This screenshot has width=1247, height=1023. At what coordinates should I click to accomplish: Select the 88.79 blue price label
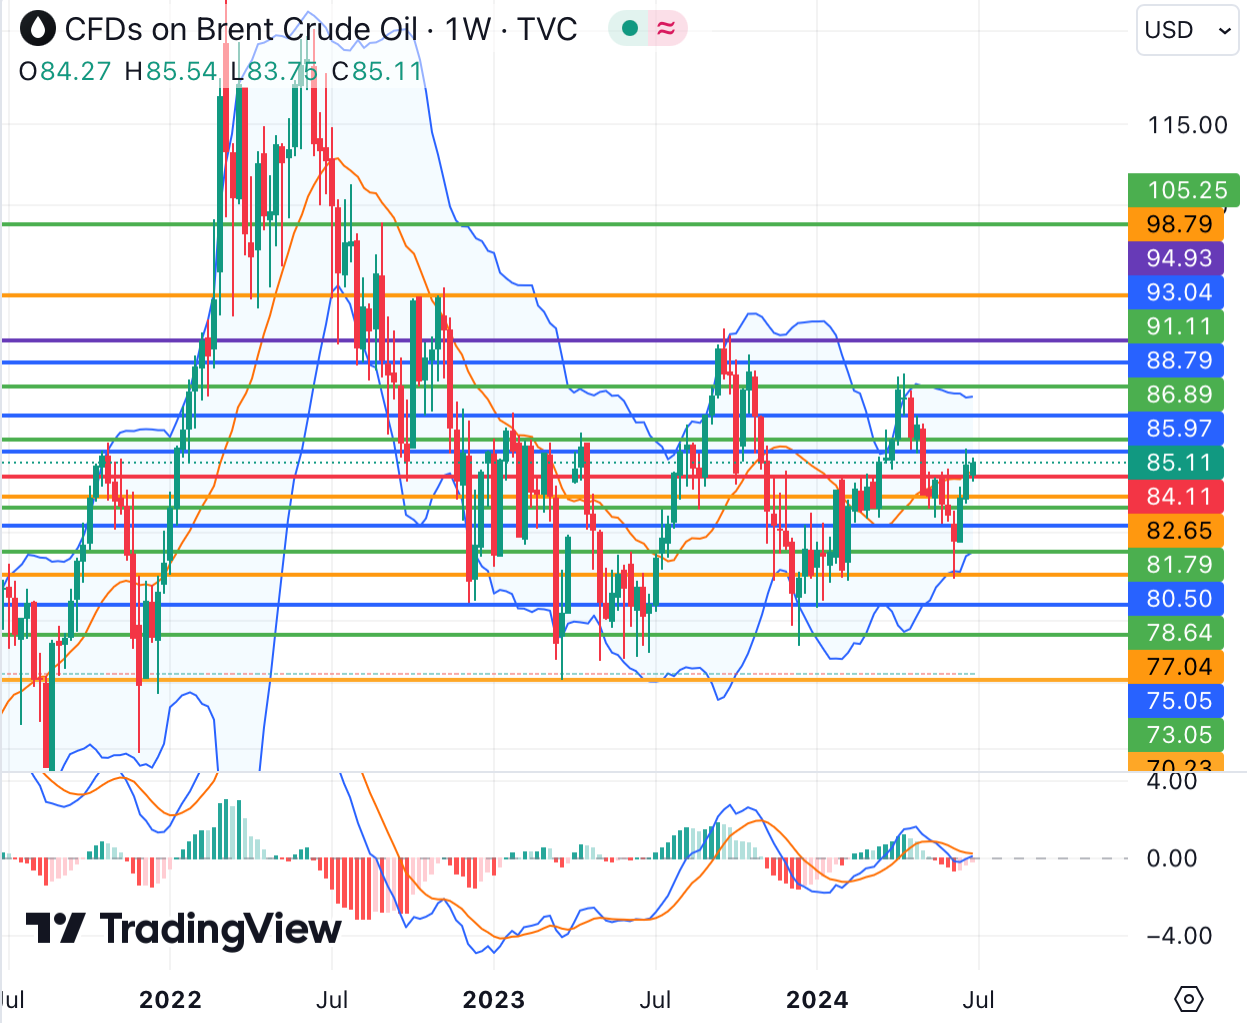tap(1176, 360)
